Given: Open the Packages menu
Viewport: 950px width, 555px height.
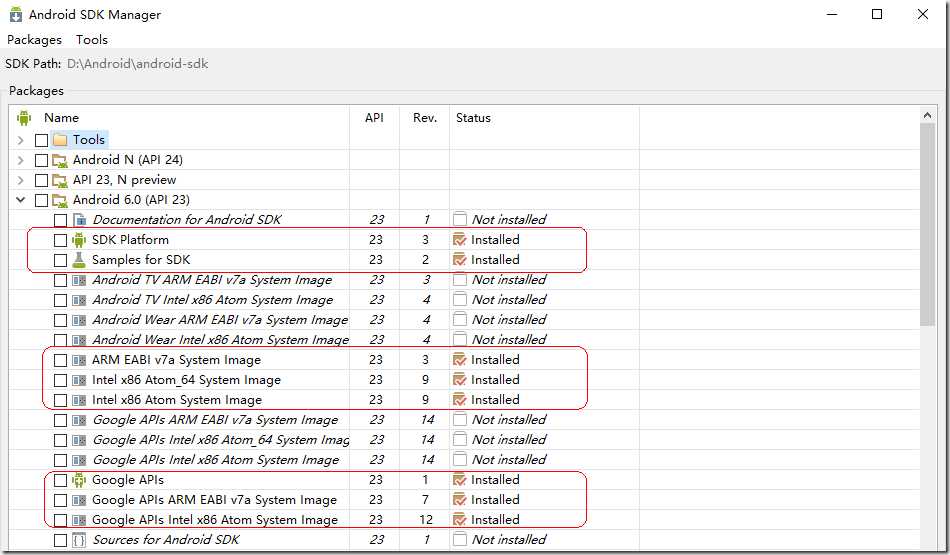Looking at the screenshot, I should [34, 40].
